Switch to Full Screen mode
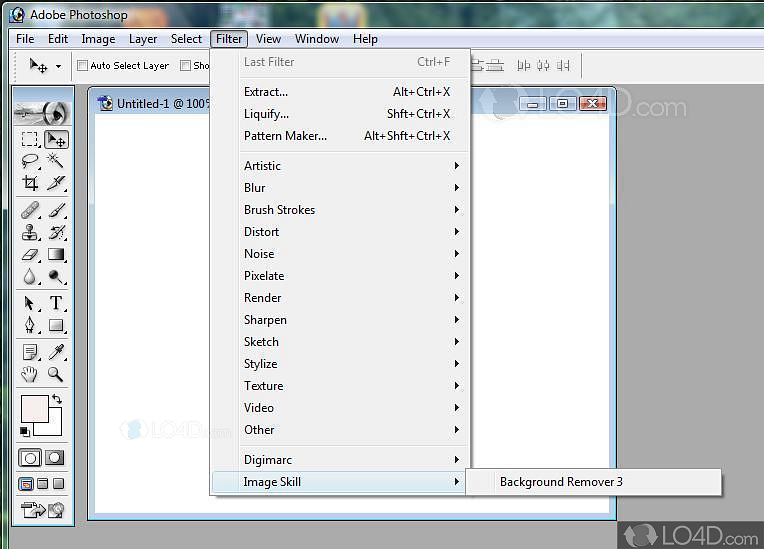The height and width of the screenshot is (549, 764). tap(58, 484)
